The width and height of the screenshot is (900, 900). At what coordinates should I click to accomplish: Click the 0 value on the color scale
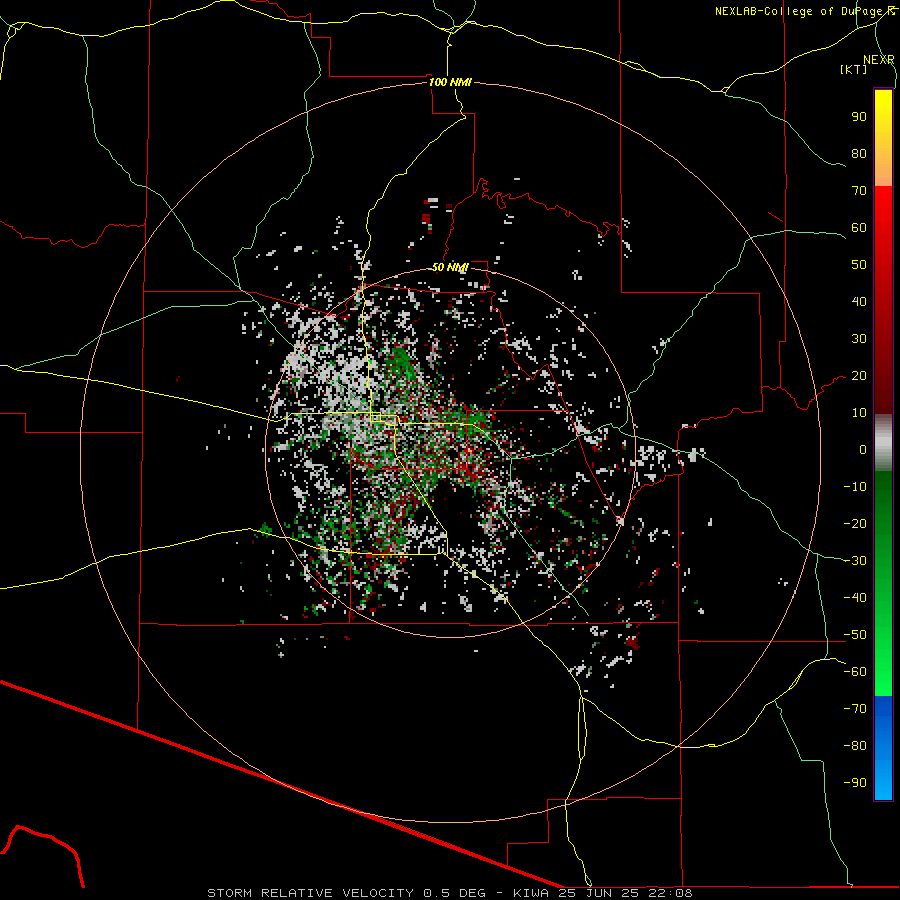point(863,449)
